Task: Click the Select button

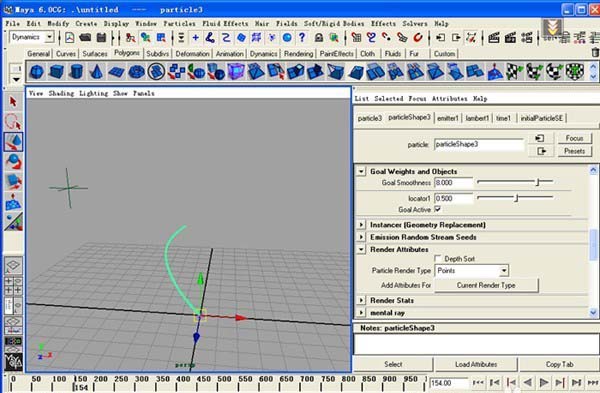Action: point(393,364)
